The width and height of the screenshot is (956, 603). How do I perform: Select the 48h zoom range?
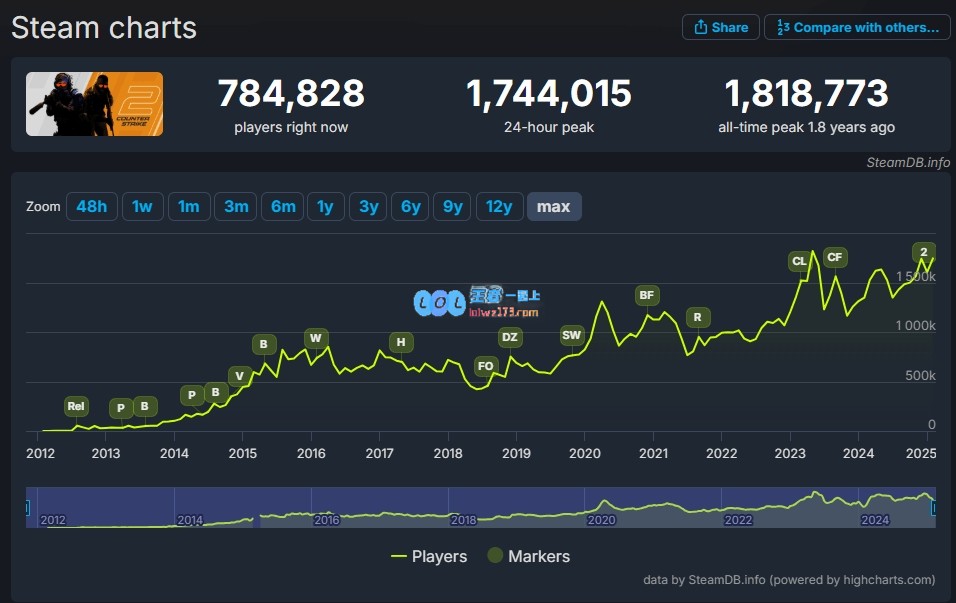(x=91, y=206)
